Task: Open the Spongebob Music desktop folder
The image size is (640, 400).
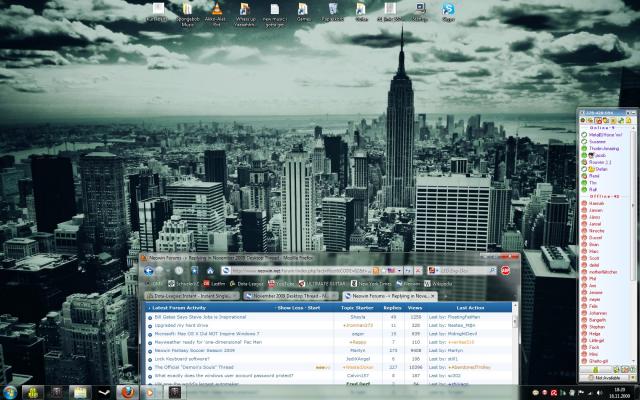Action: 187,13
